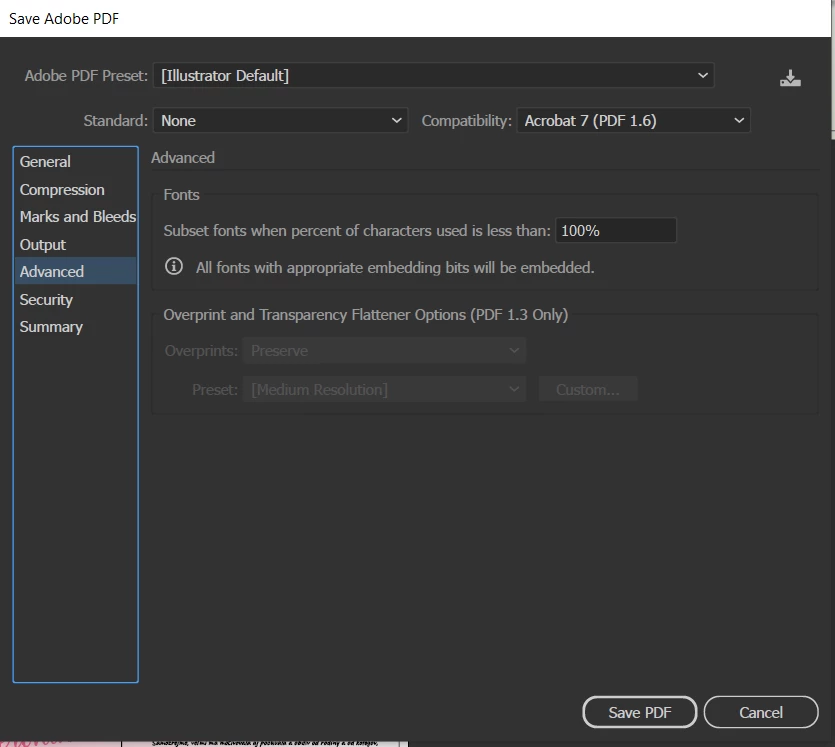Click the info icon beside embedding message
This screenshot has height=747, width=835.
(174, 266)
